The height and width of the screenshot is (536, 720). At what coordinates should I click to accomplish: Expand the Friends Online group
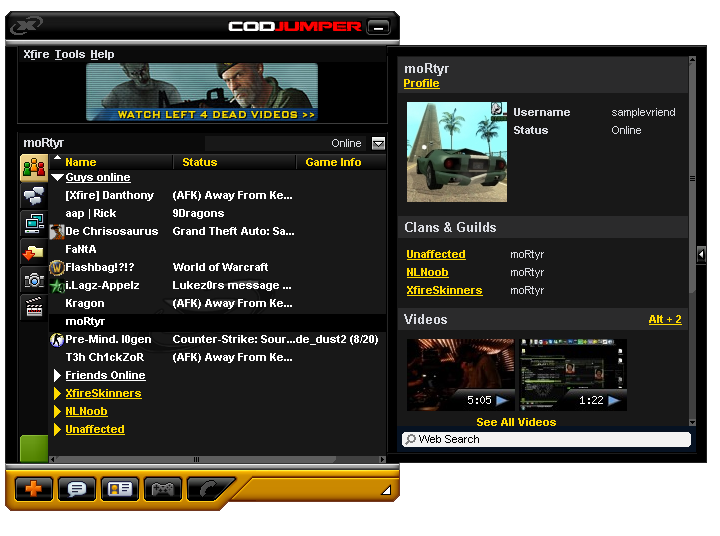click(x=57, y=375)
